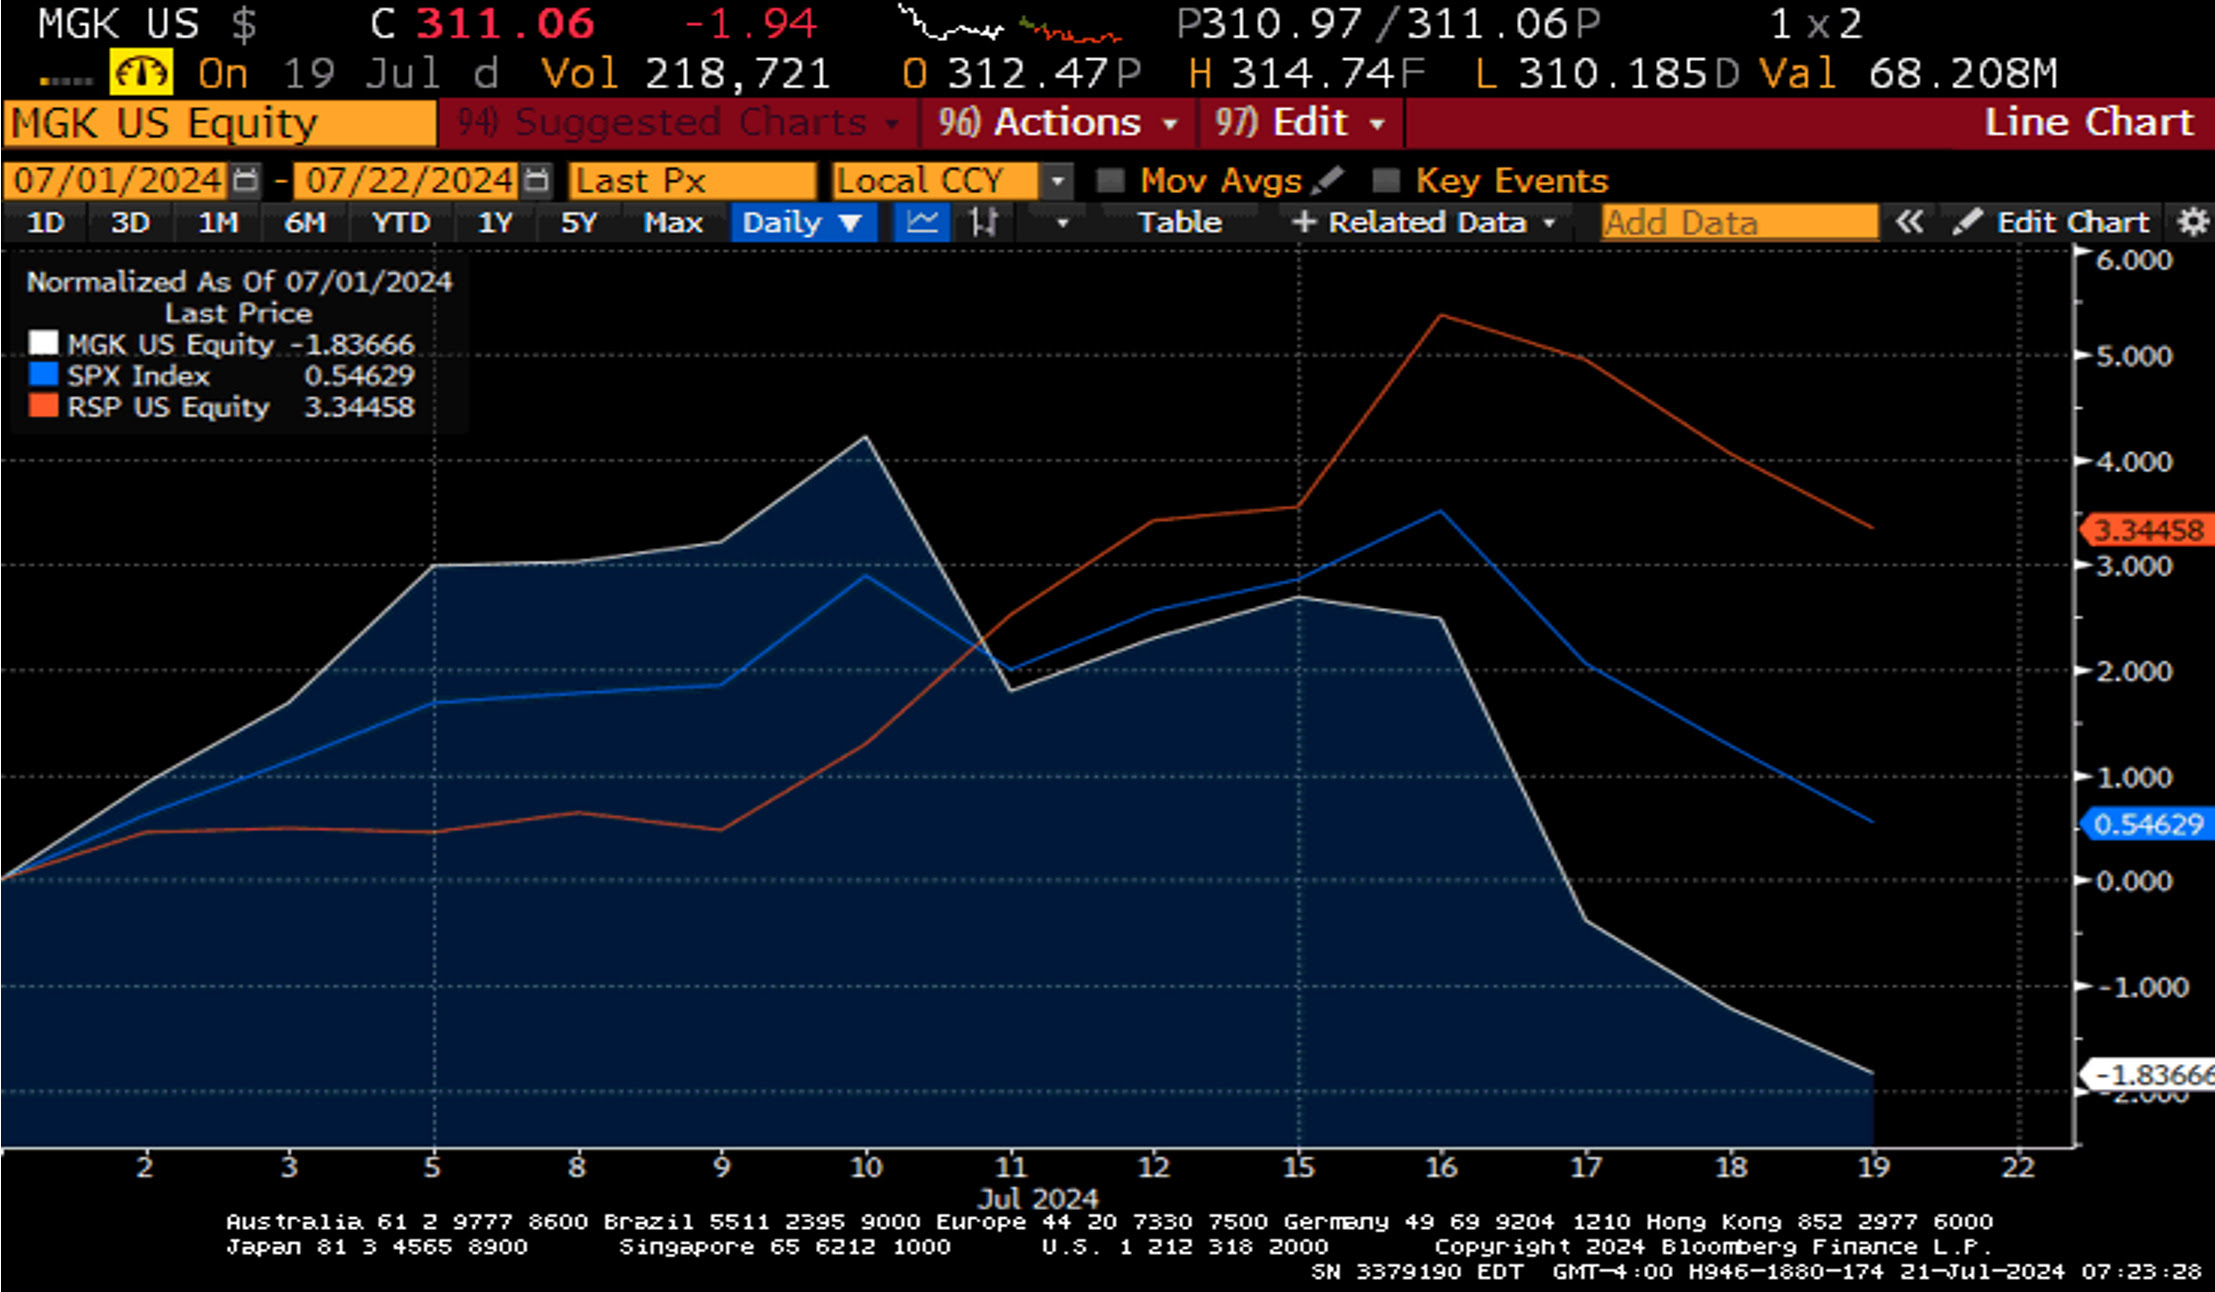Select the 5Y range tab

point(579,222)
